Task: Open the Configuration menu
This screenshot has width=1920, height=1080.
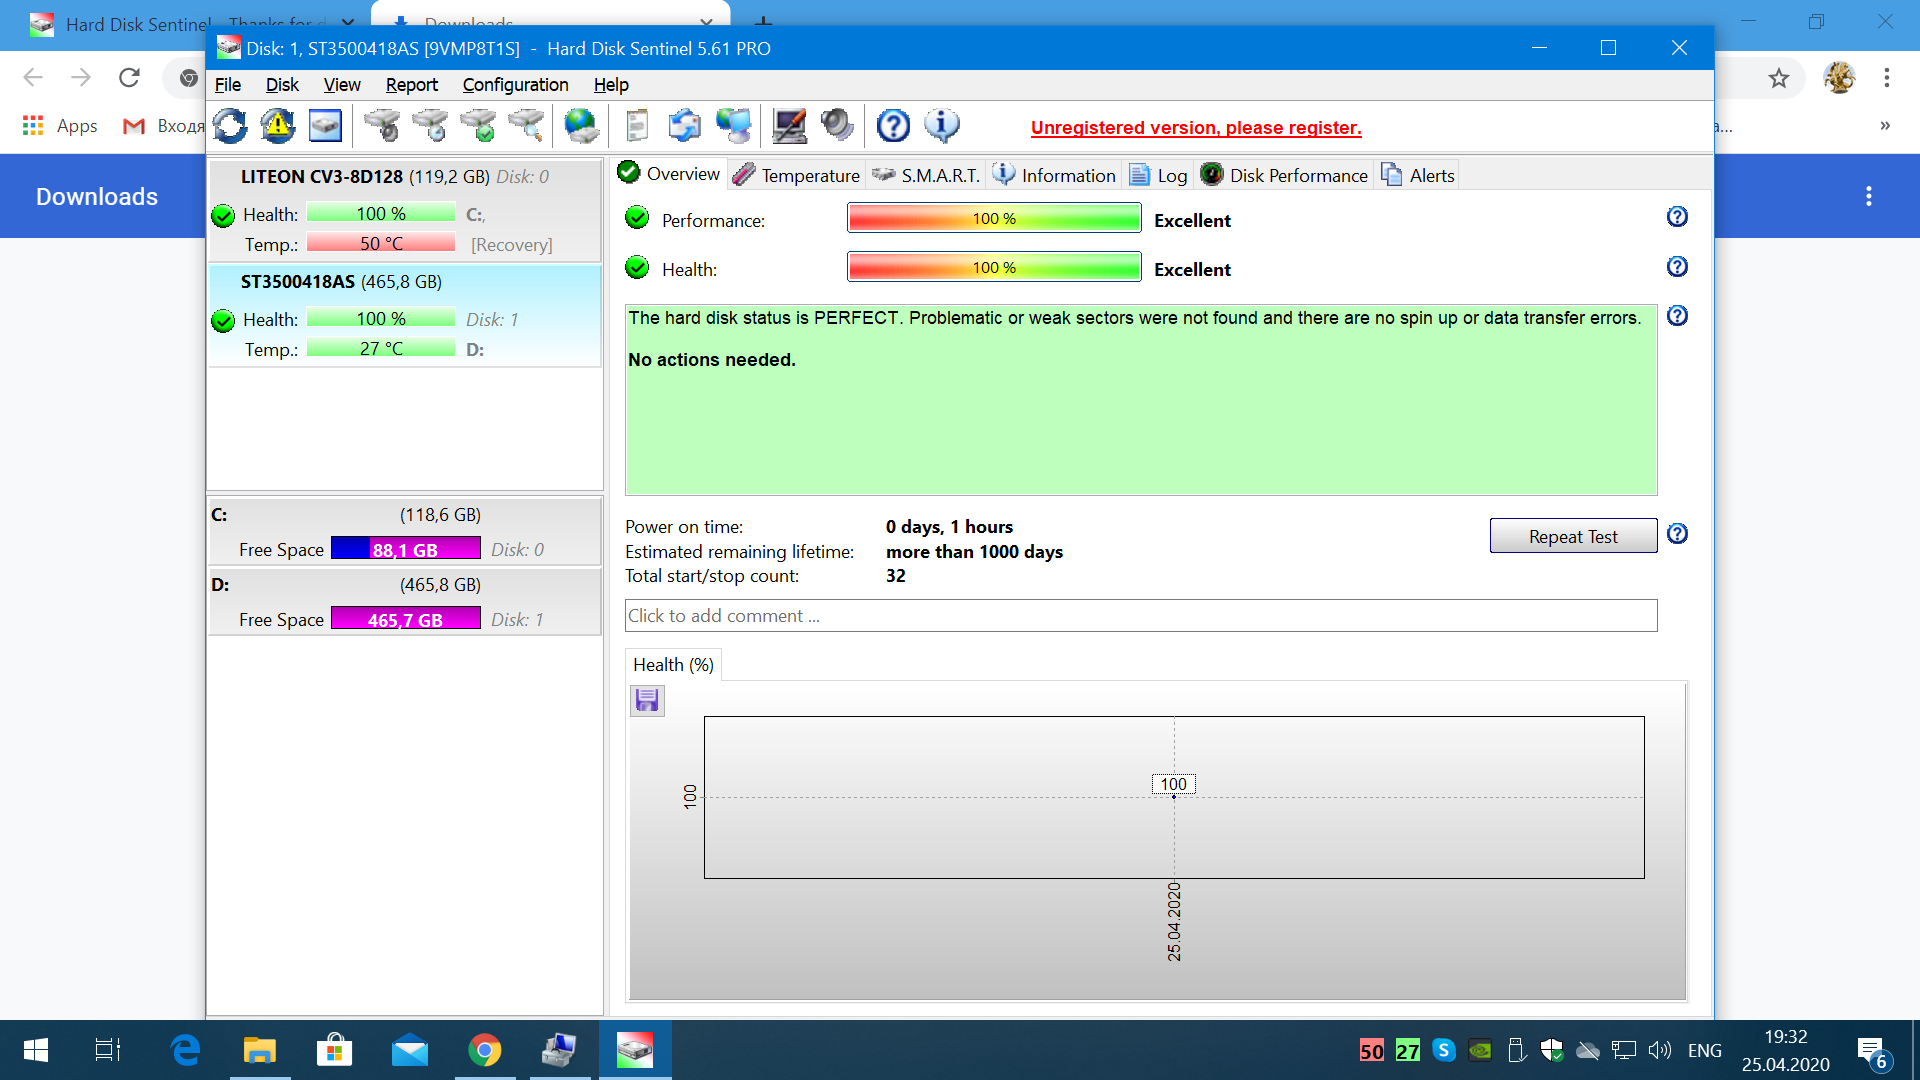Action: (515, 85)
